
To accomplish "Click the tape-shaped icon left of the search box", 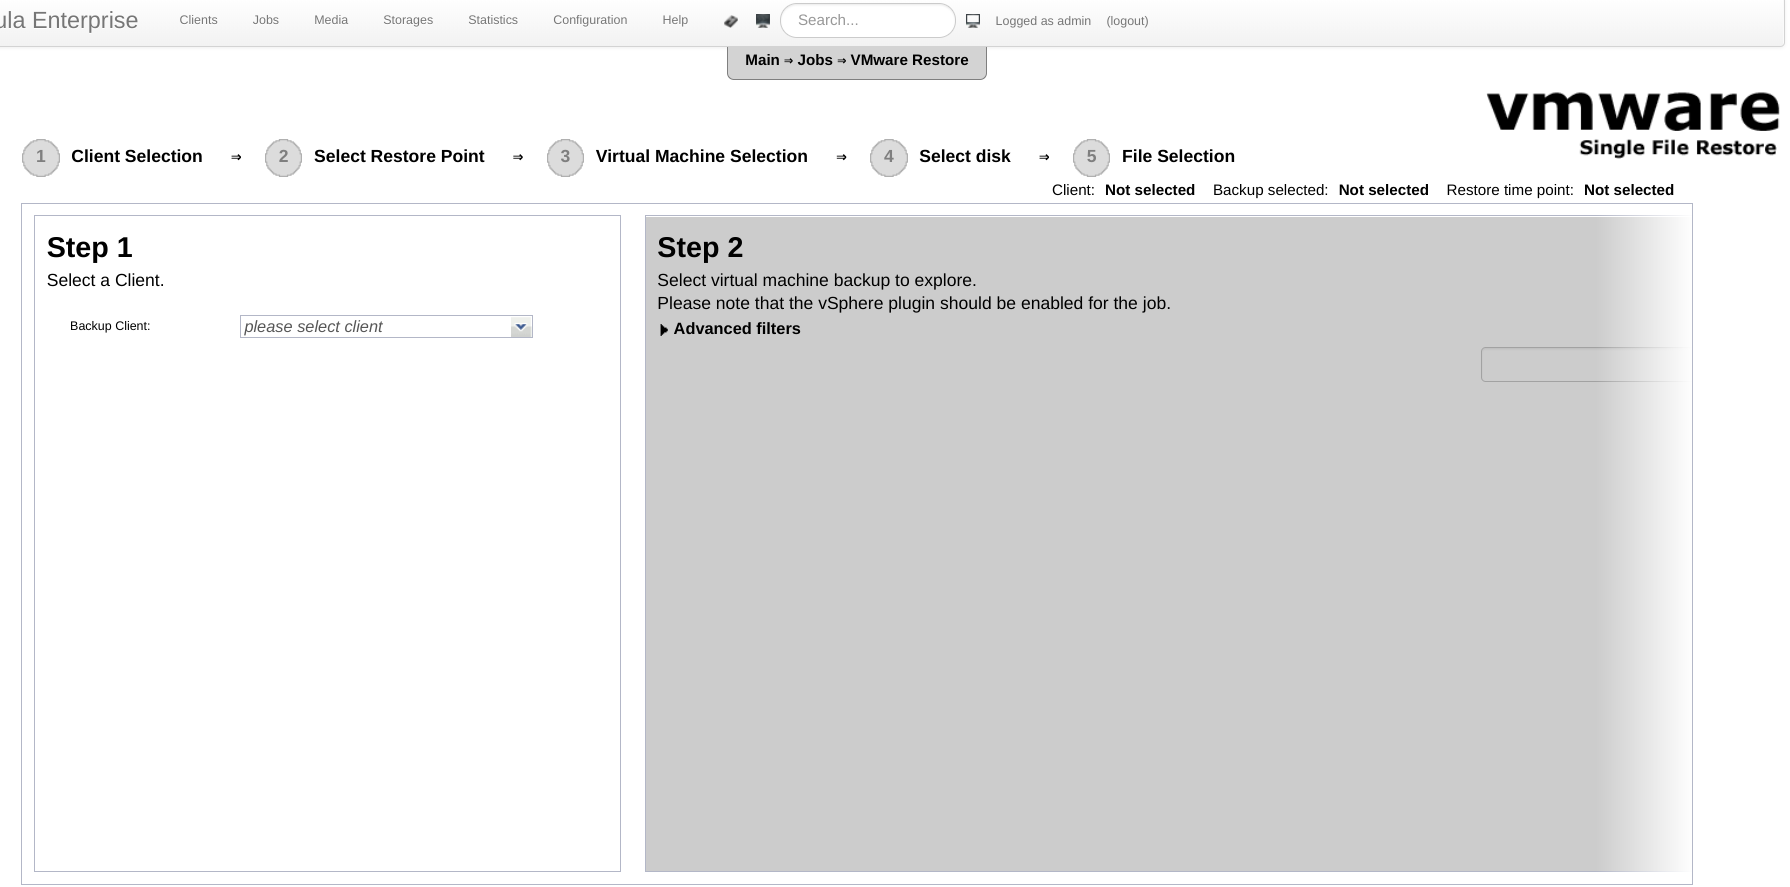I will point(731,21).
